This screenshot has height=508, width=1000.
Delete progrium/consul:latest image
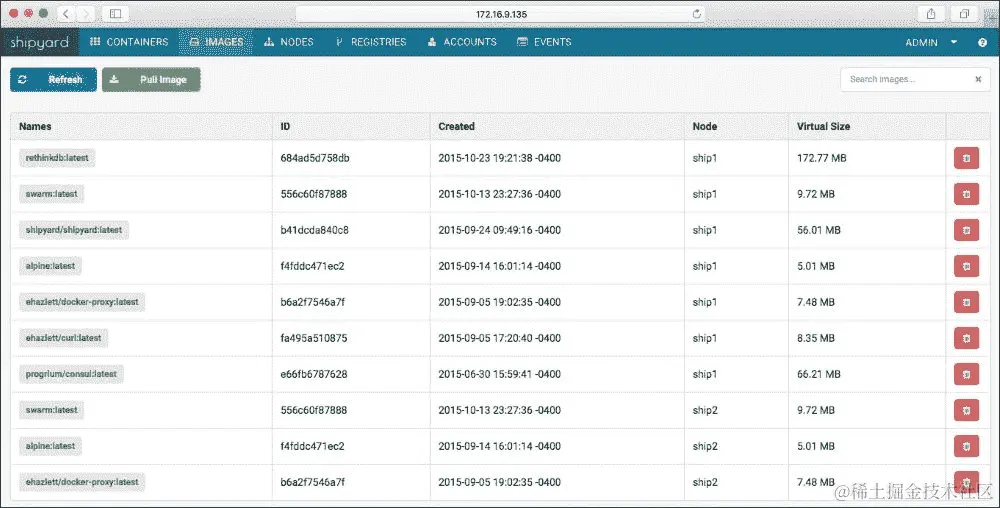click(x=966, y=374)
